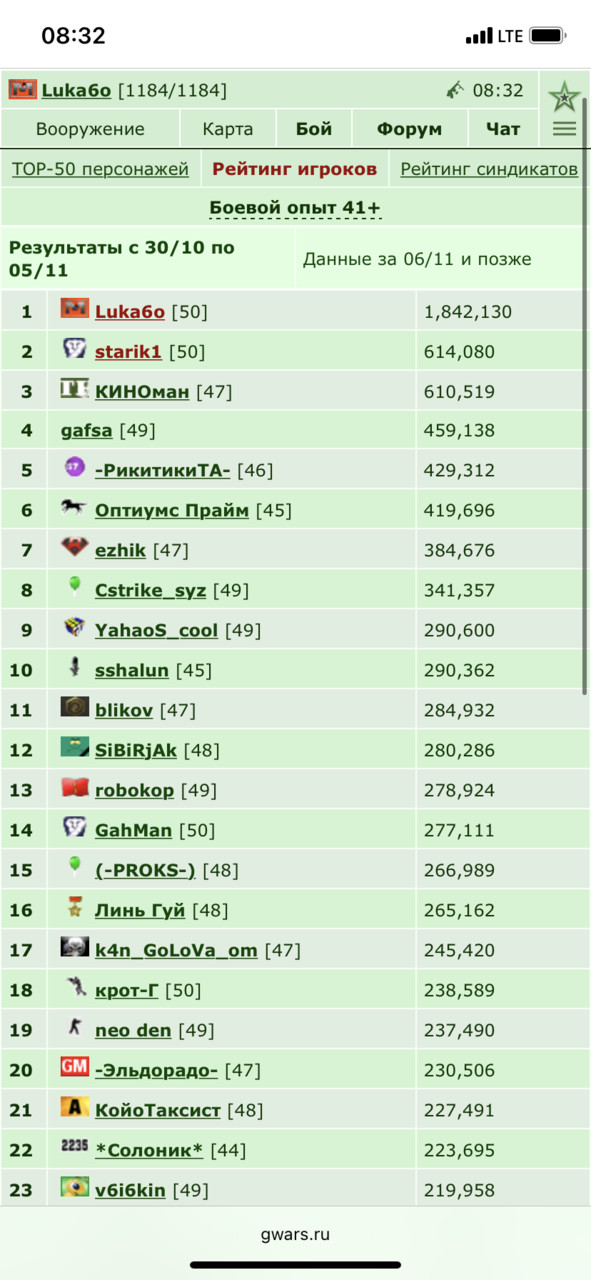Open the Вооружение menu
This screenshot has height=1280, width=591.
pos(90,129)
